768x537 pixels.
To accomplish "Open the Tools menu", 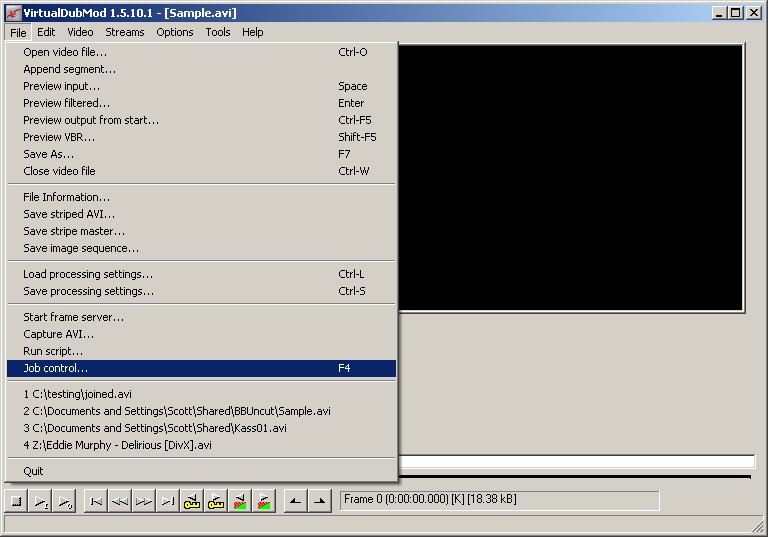I will point(218,32).
